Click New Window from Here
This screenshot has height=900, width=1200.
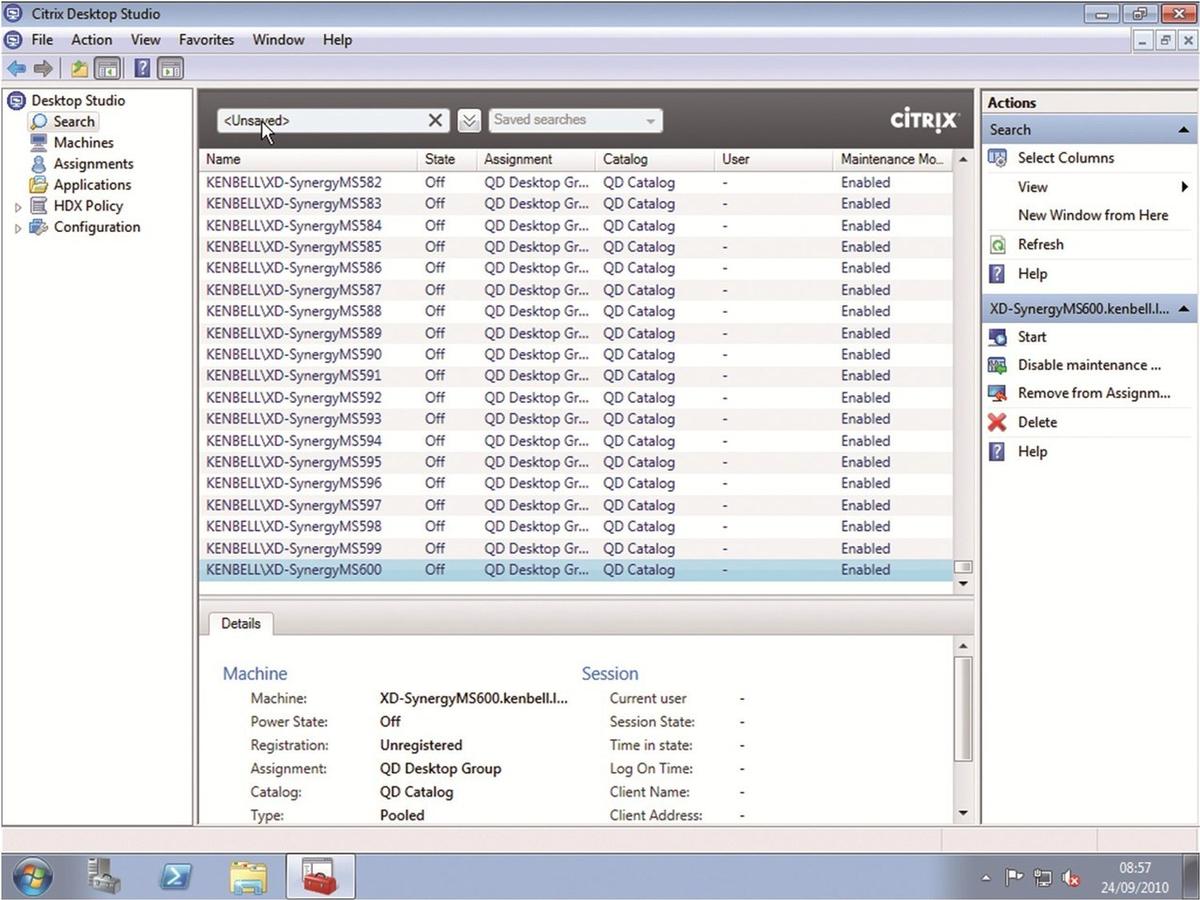point(1093,215)
